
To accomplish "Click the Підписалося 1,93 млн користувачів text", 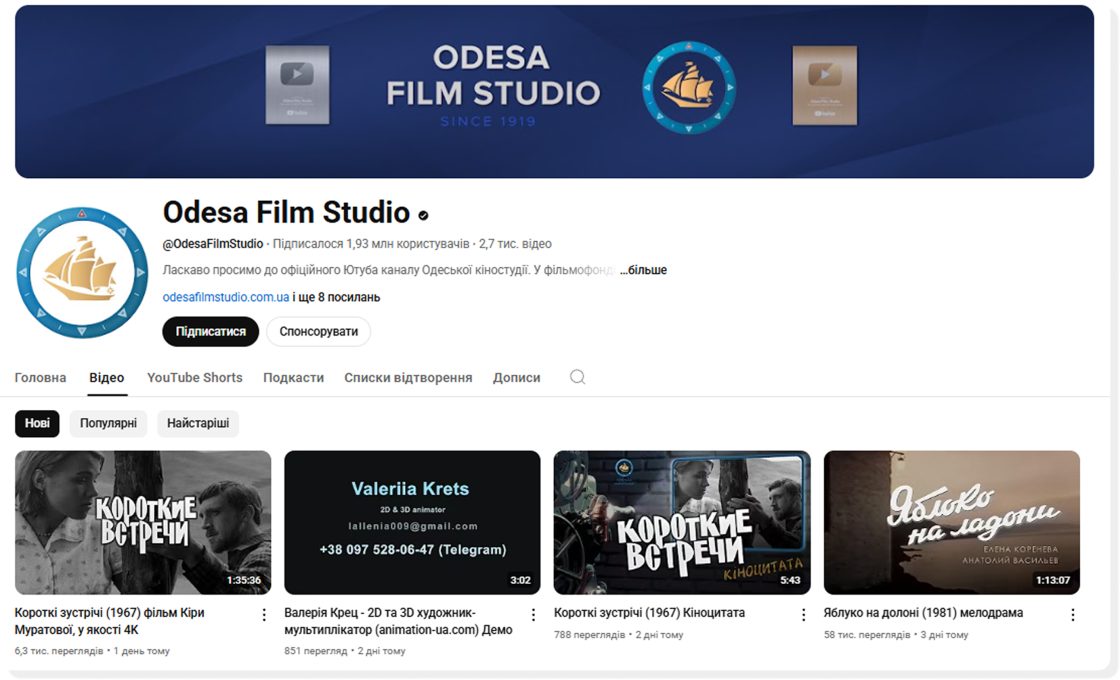I will point(371,244).
